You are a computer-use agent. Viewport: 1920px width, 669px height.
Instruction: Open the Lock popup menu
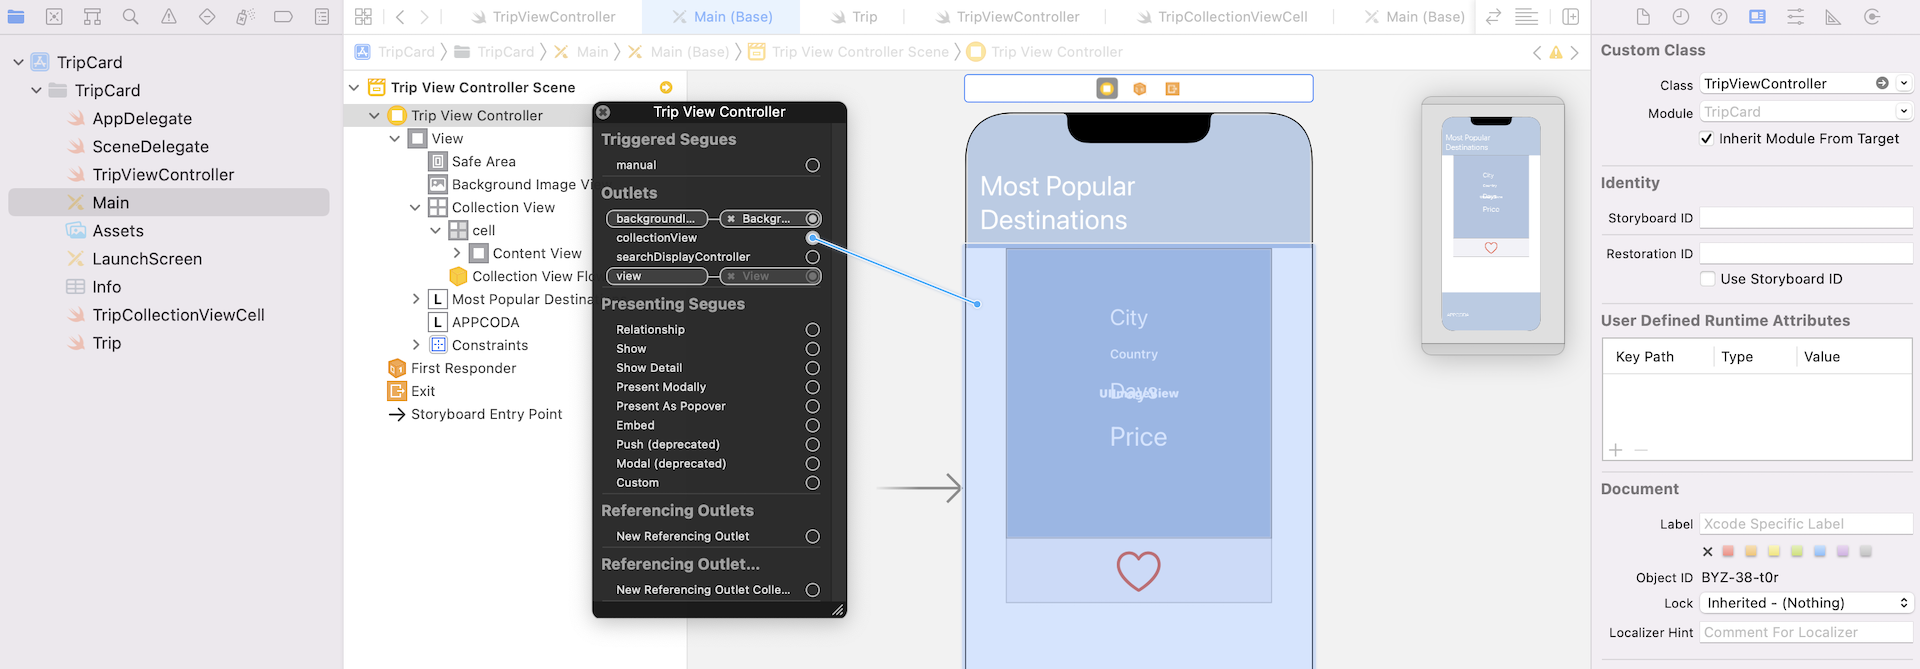pos(1806,603)
